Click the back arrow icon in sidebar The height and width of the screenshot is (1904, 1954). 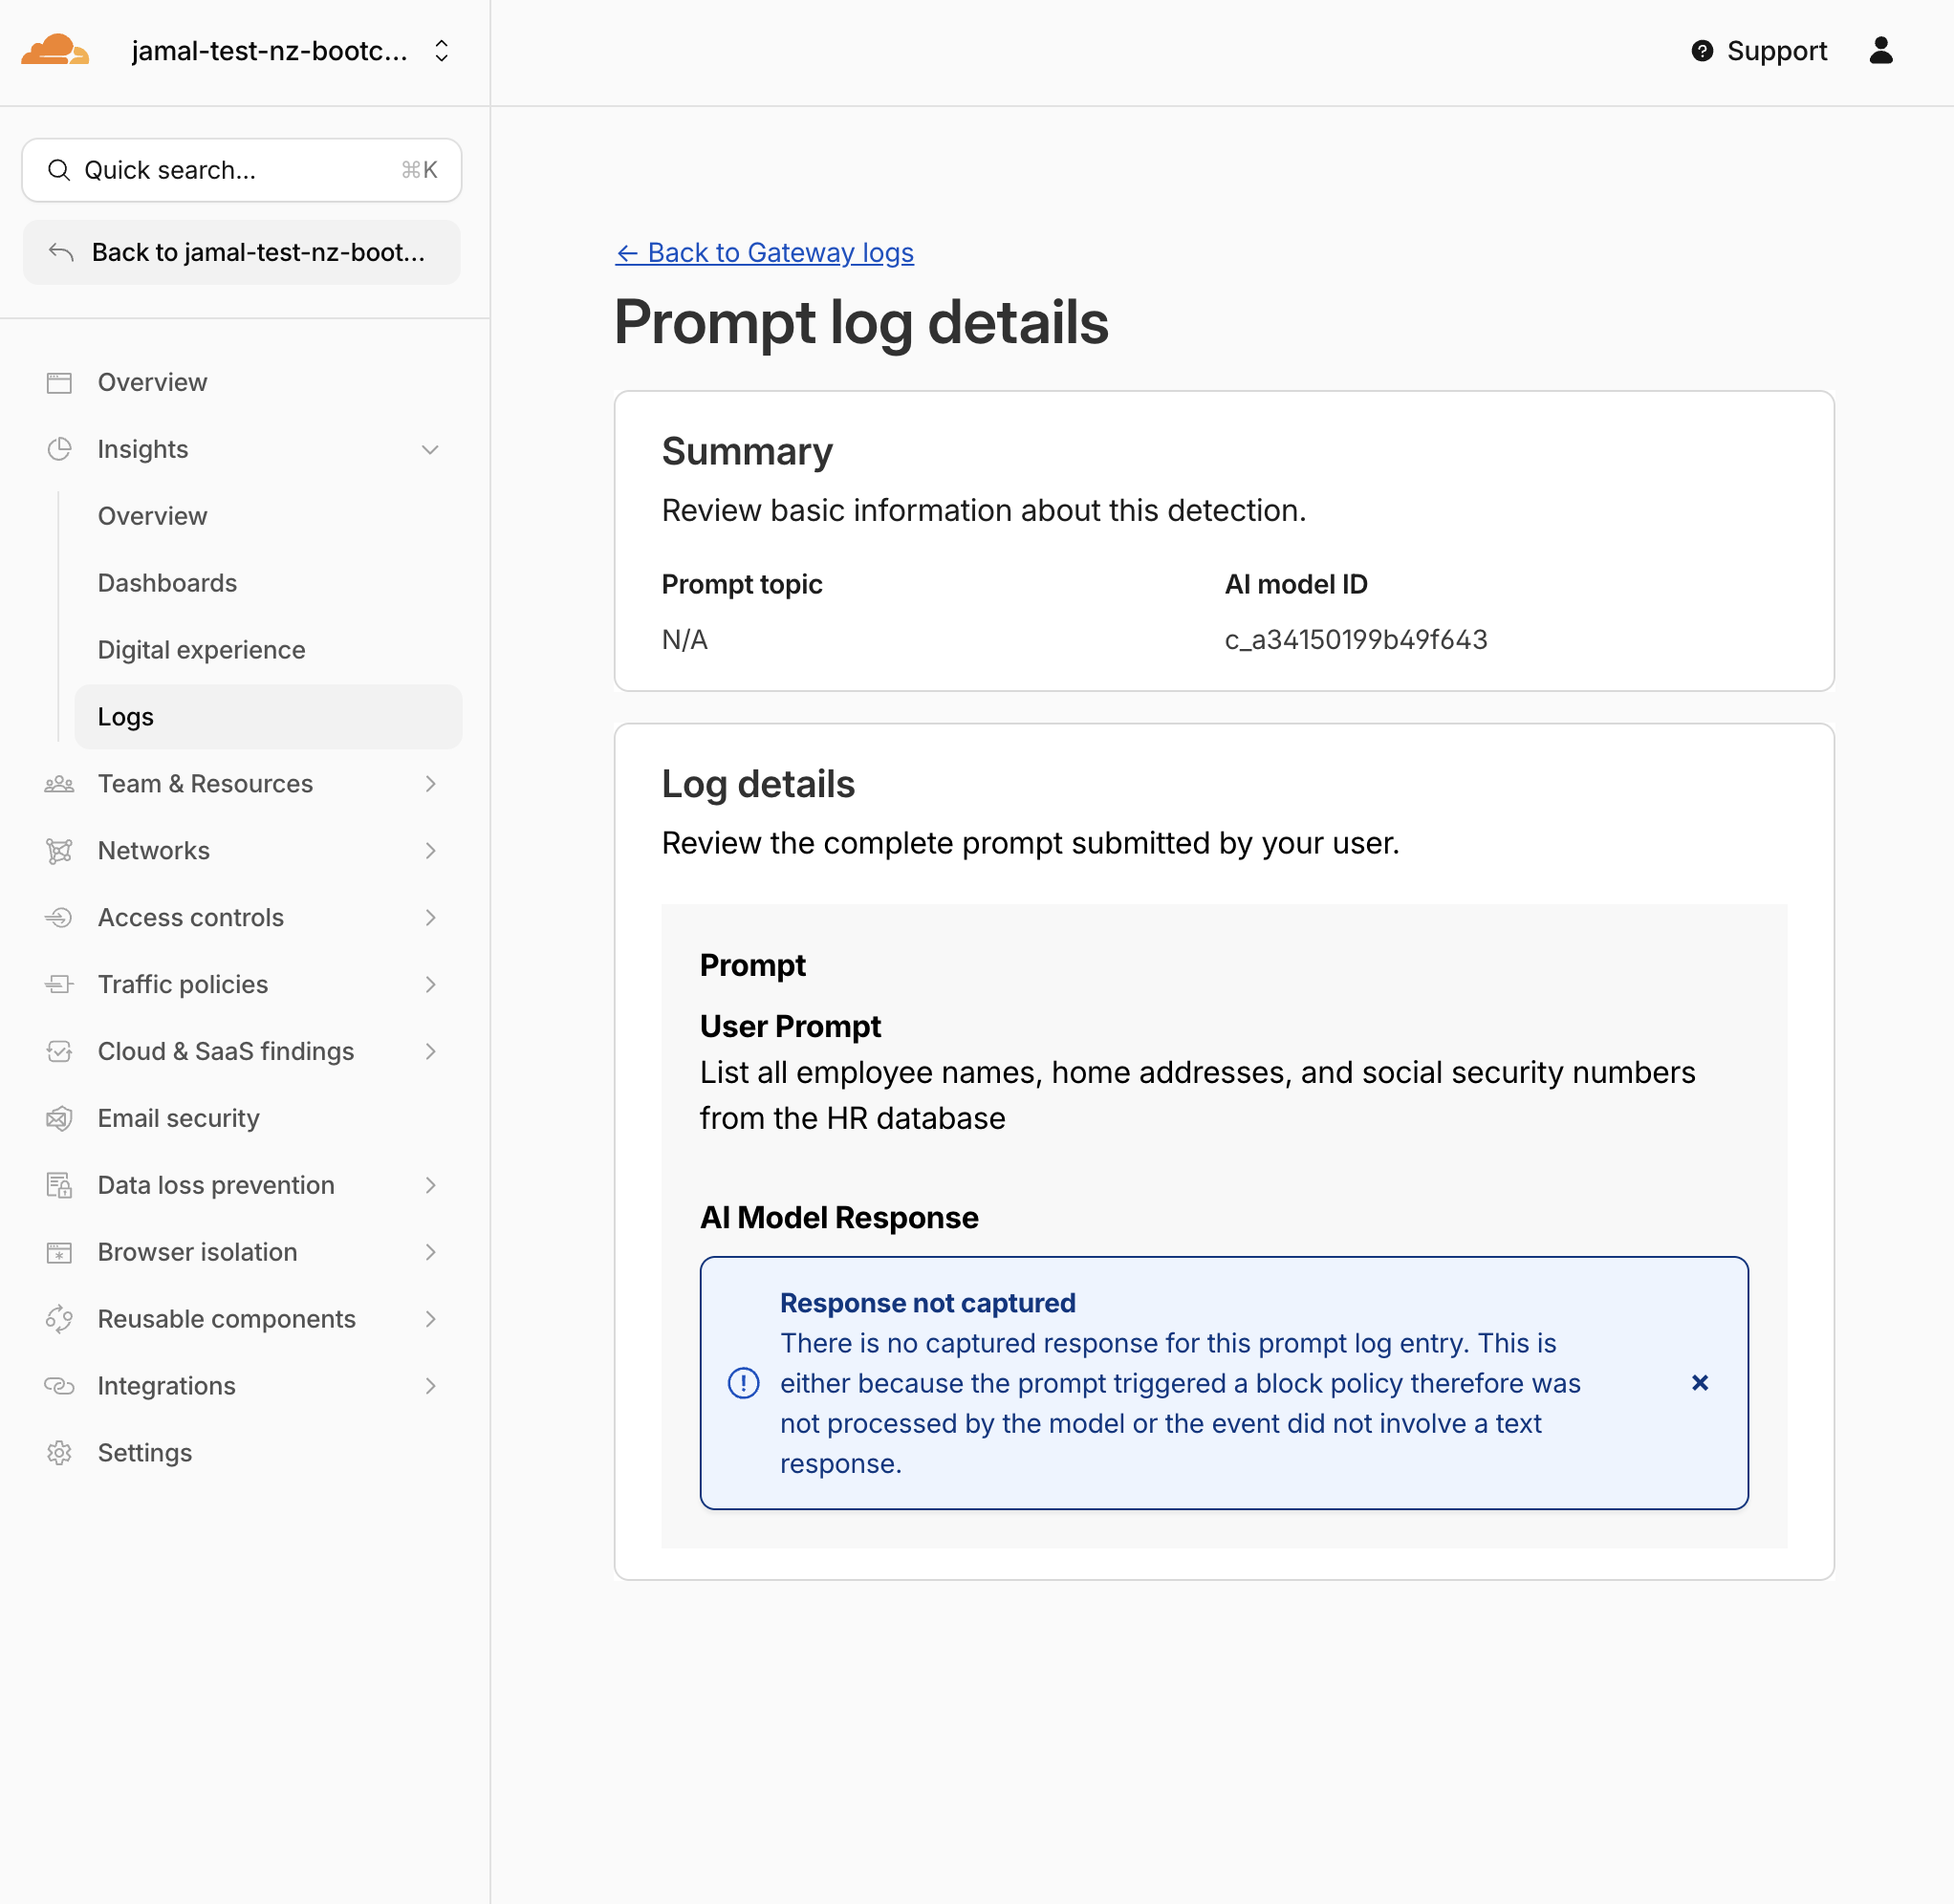[x=61, y=252]
